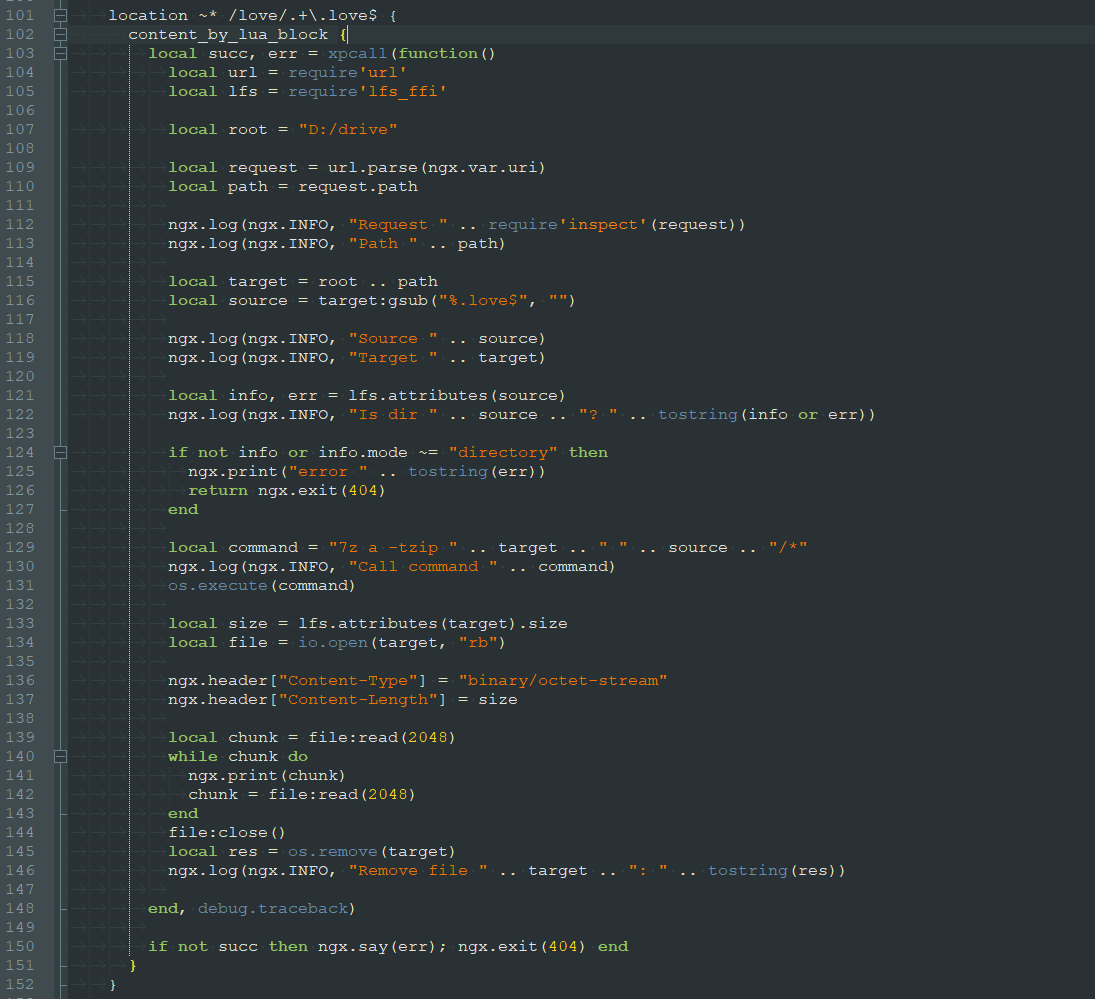Click url.parse(ngx.var.uri) on line 109

[x=437, y=168]
